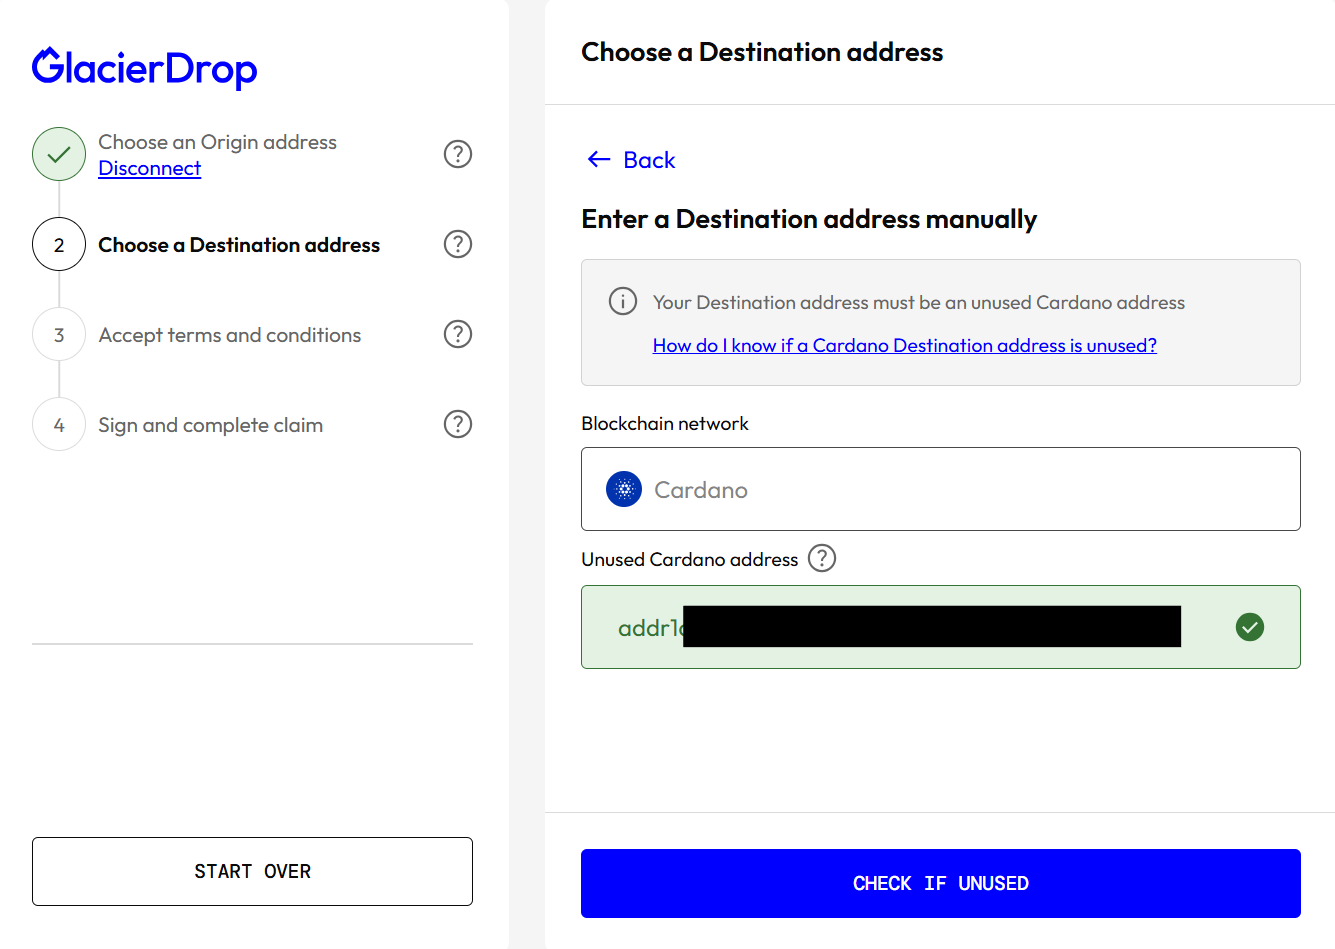Show help for Accept terms and conditions
Screen dimensions: 1335x949
coord(458,334)
